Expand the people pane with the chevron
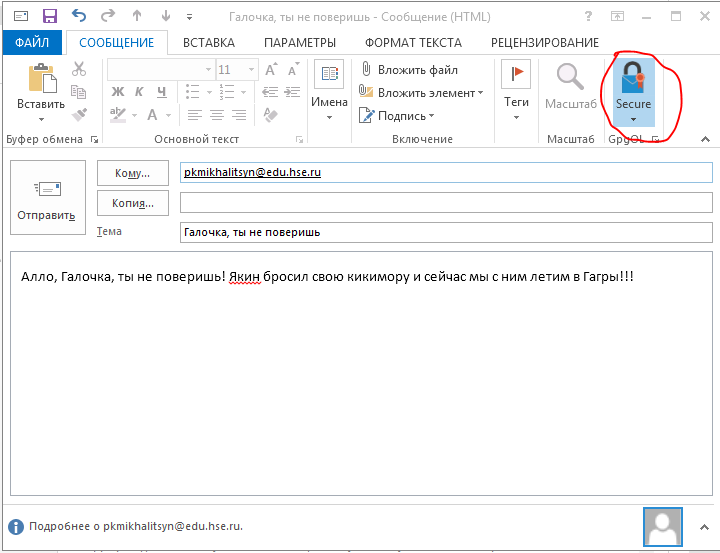Viewport: 720px width, 553px height. [704, 527]
